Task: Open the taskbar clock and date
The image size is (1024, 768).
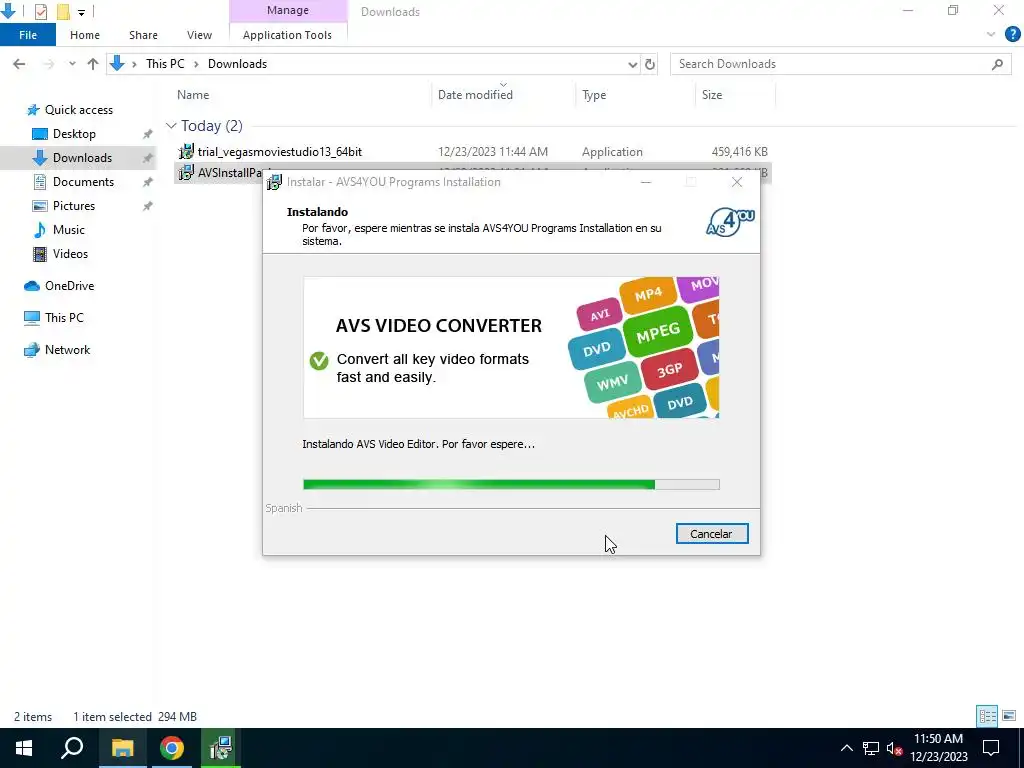Action: (x=938, y=748)
